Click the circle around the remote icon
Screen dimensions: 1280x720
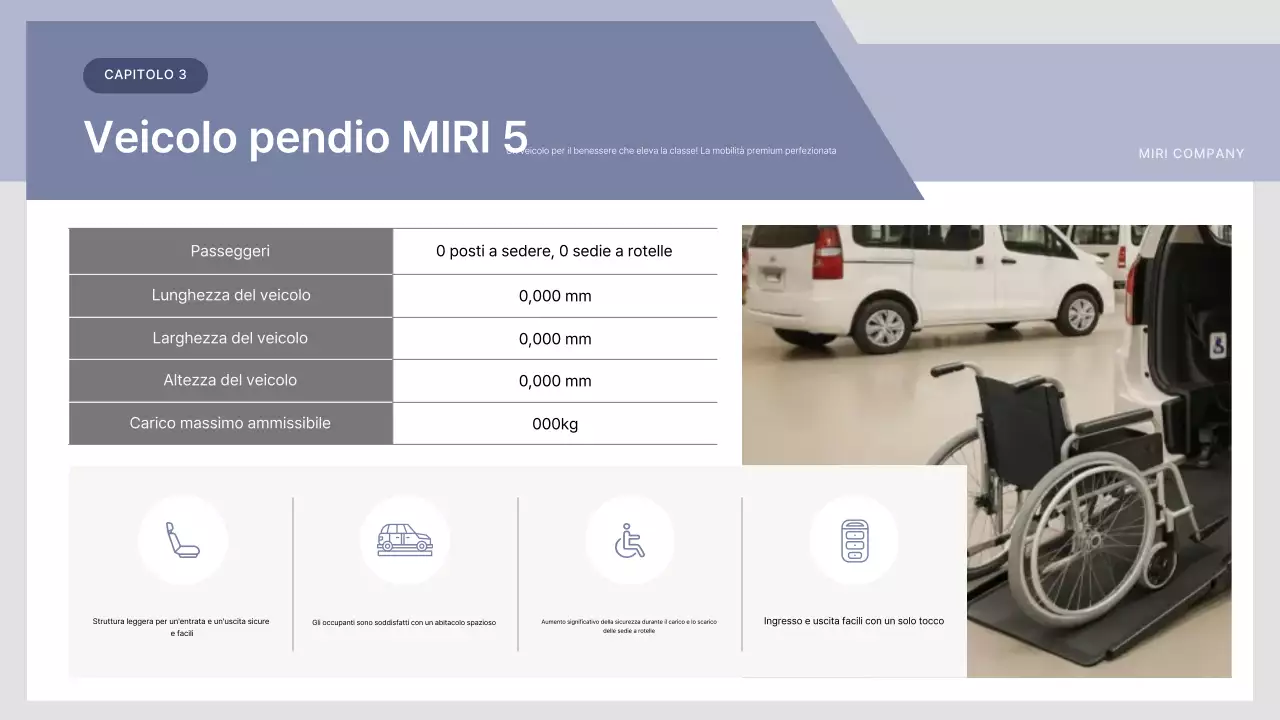(854, 540)
